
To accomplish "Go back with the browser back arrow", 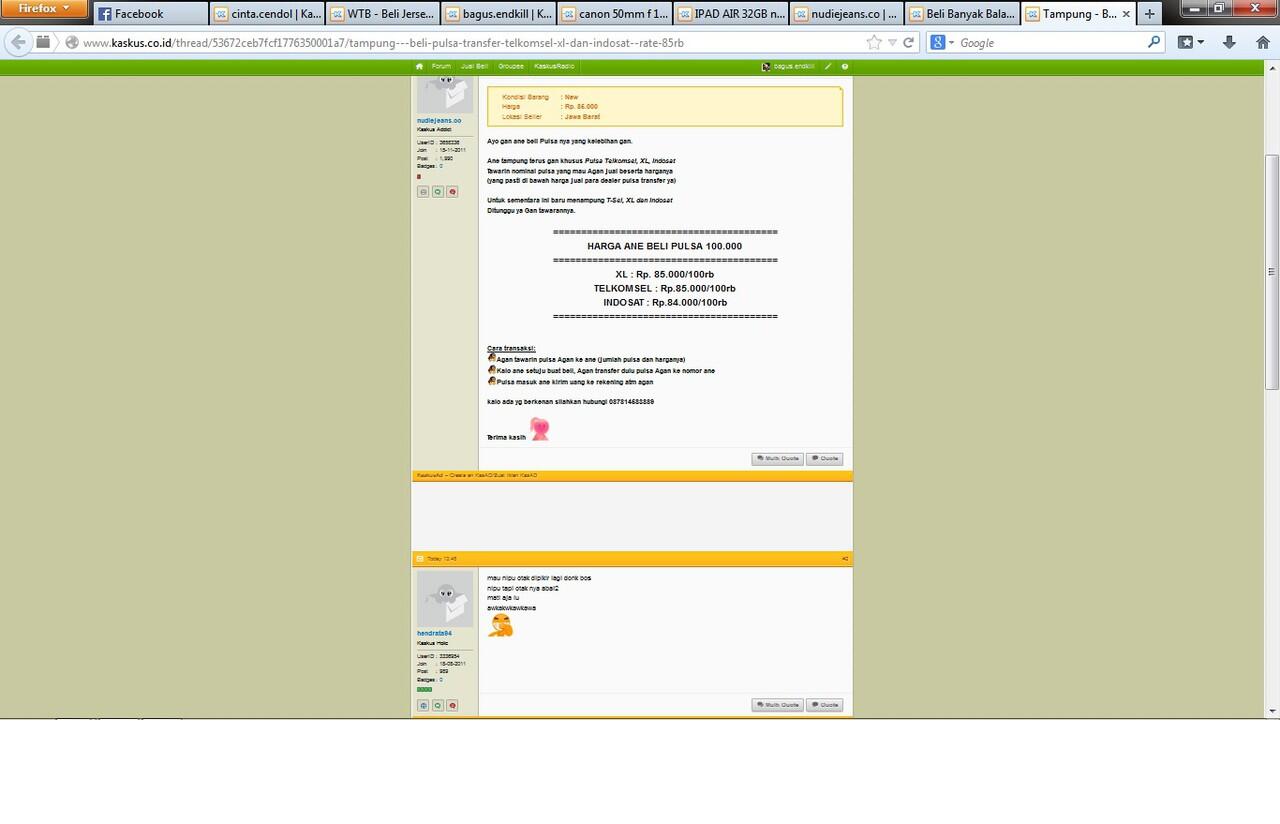I will pyautogui.click(x=18, y=42).
